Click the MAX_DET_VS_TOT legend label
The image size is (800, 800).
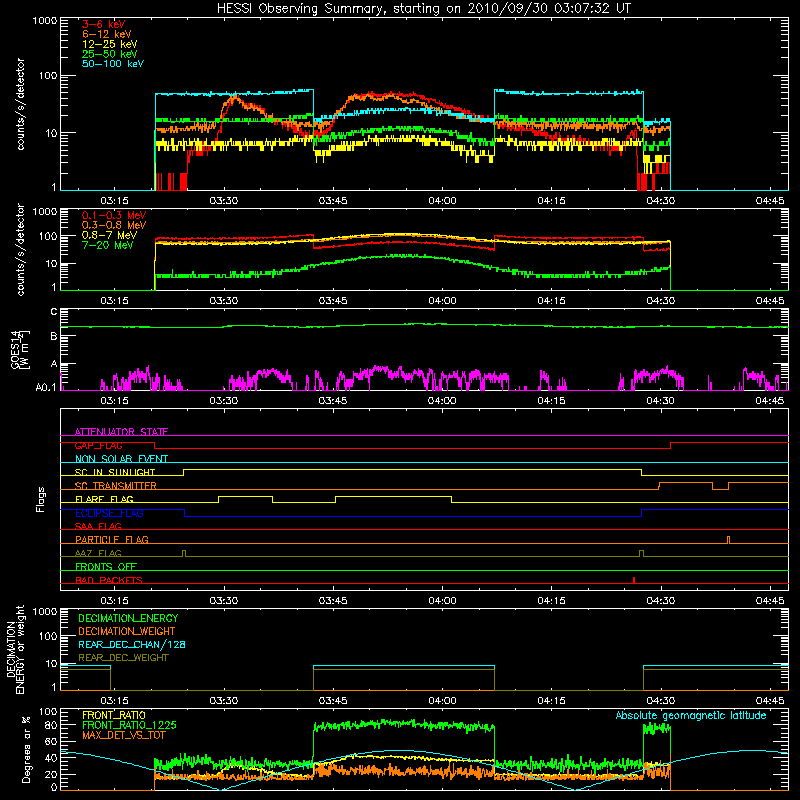[x=123, y=735]
